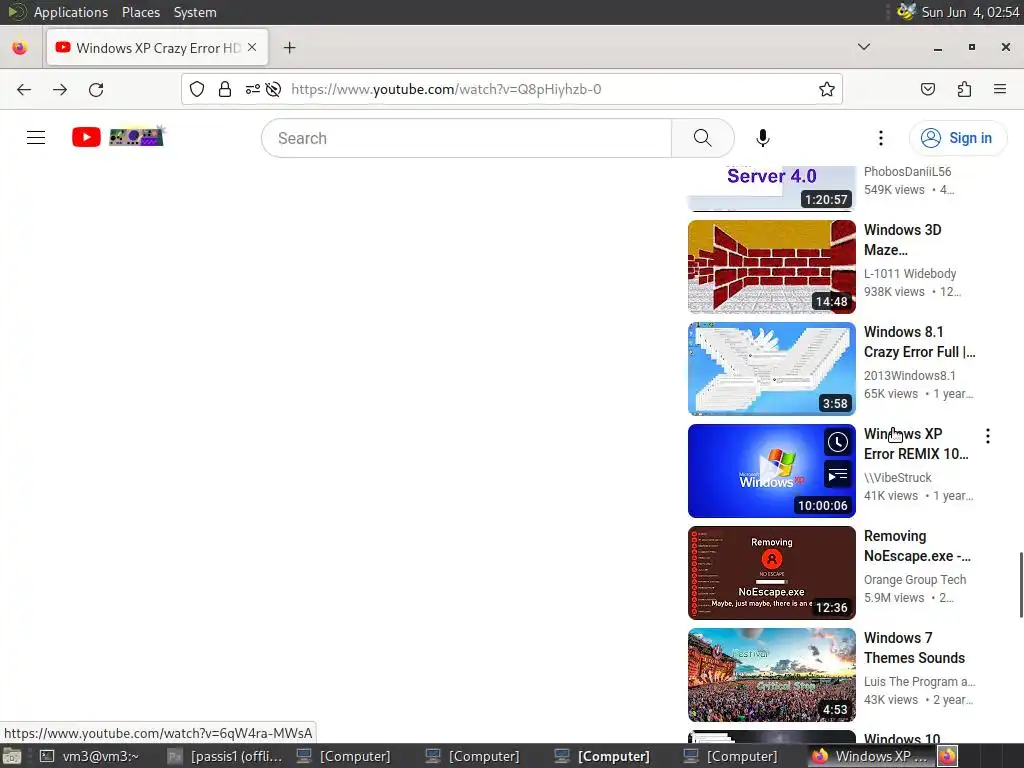The height and width of the screenshot is (768, 1024).
Task: Click channel name 2013Windows8.1
Action: tap(909, 376)
